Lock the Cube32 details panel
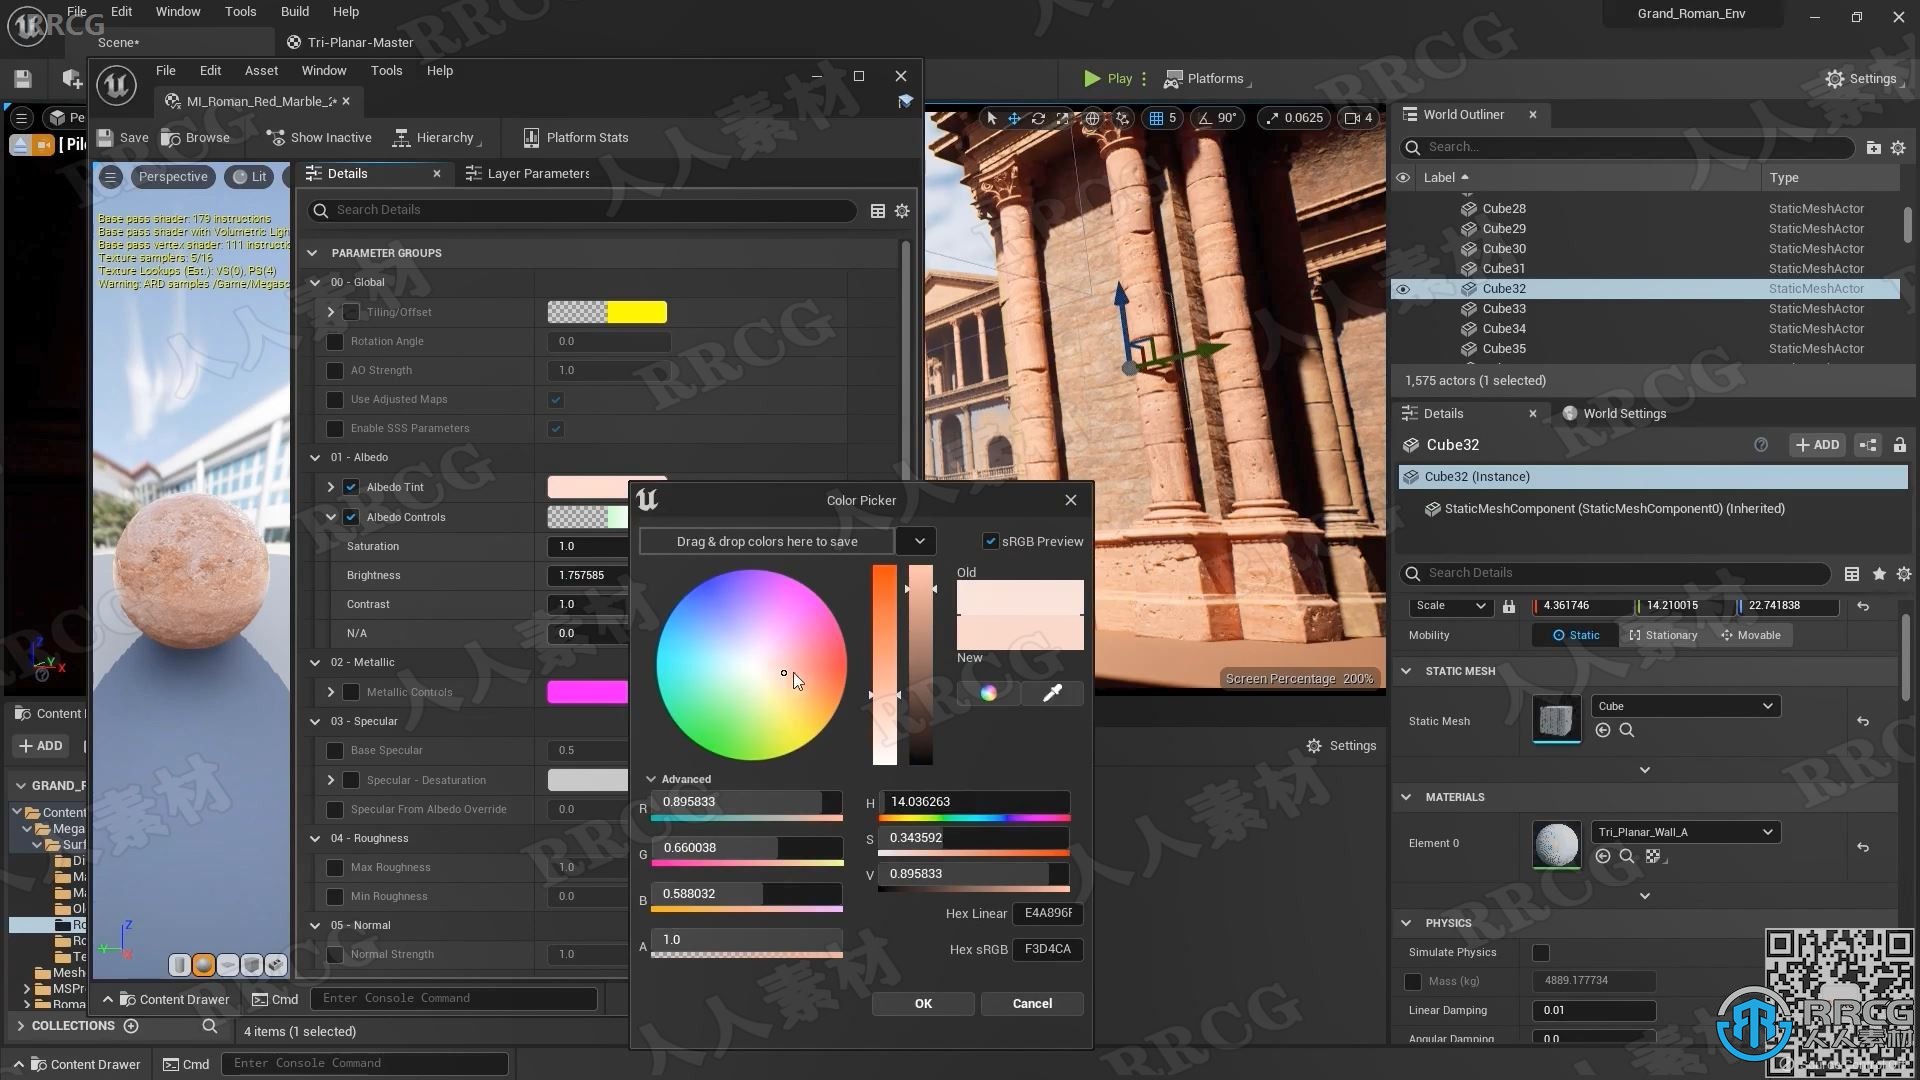1920x1080 pixels. tap(1899, 445)
